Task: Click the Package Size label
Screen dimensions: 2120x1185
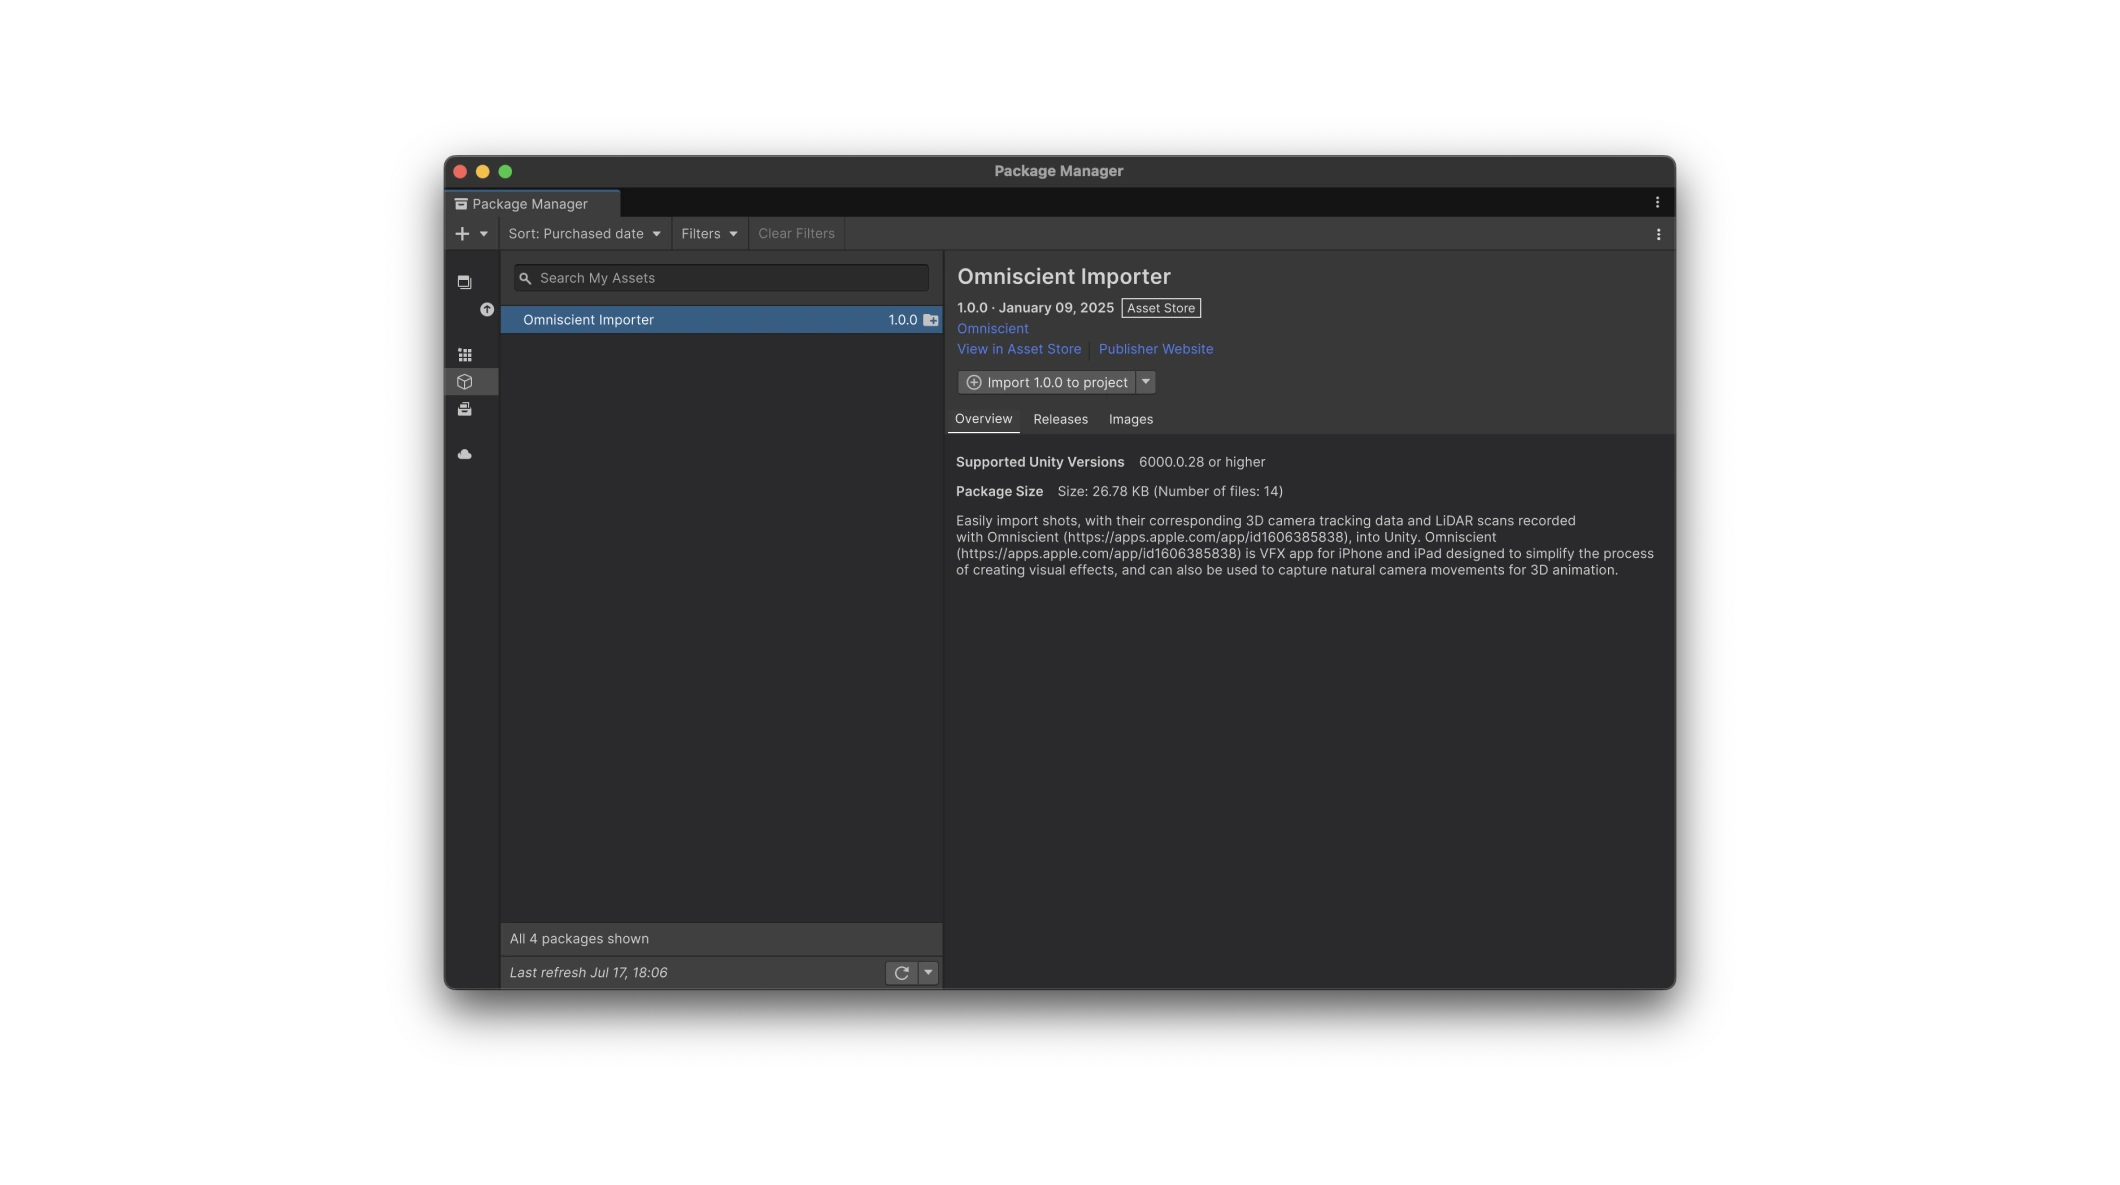Action: [999, 492]
